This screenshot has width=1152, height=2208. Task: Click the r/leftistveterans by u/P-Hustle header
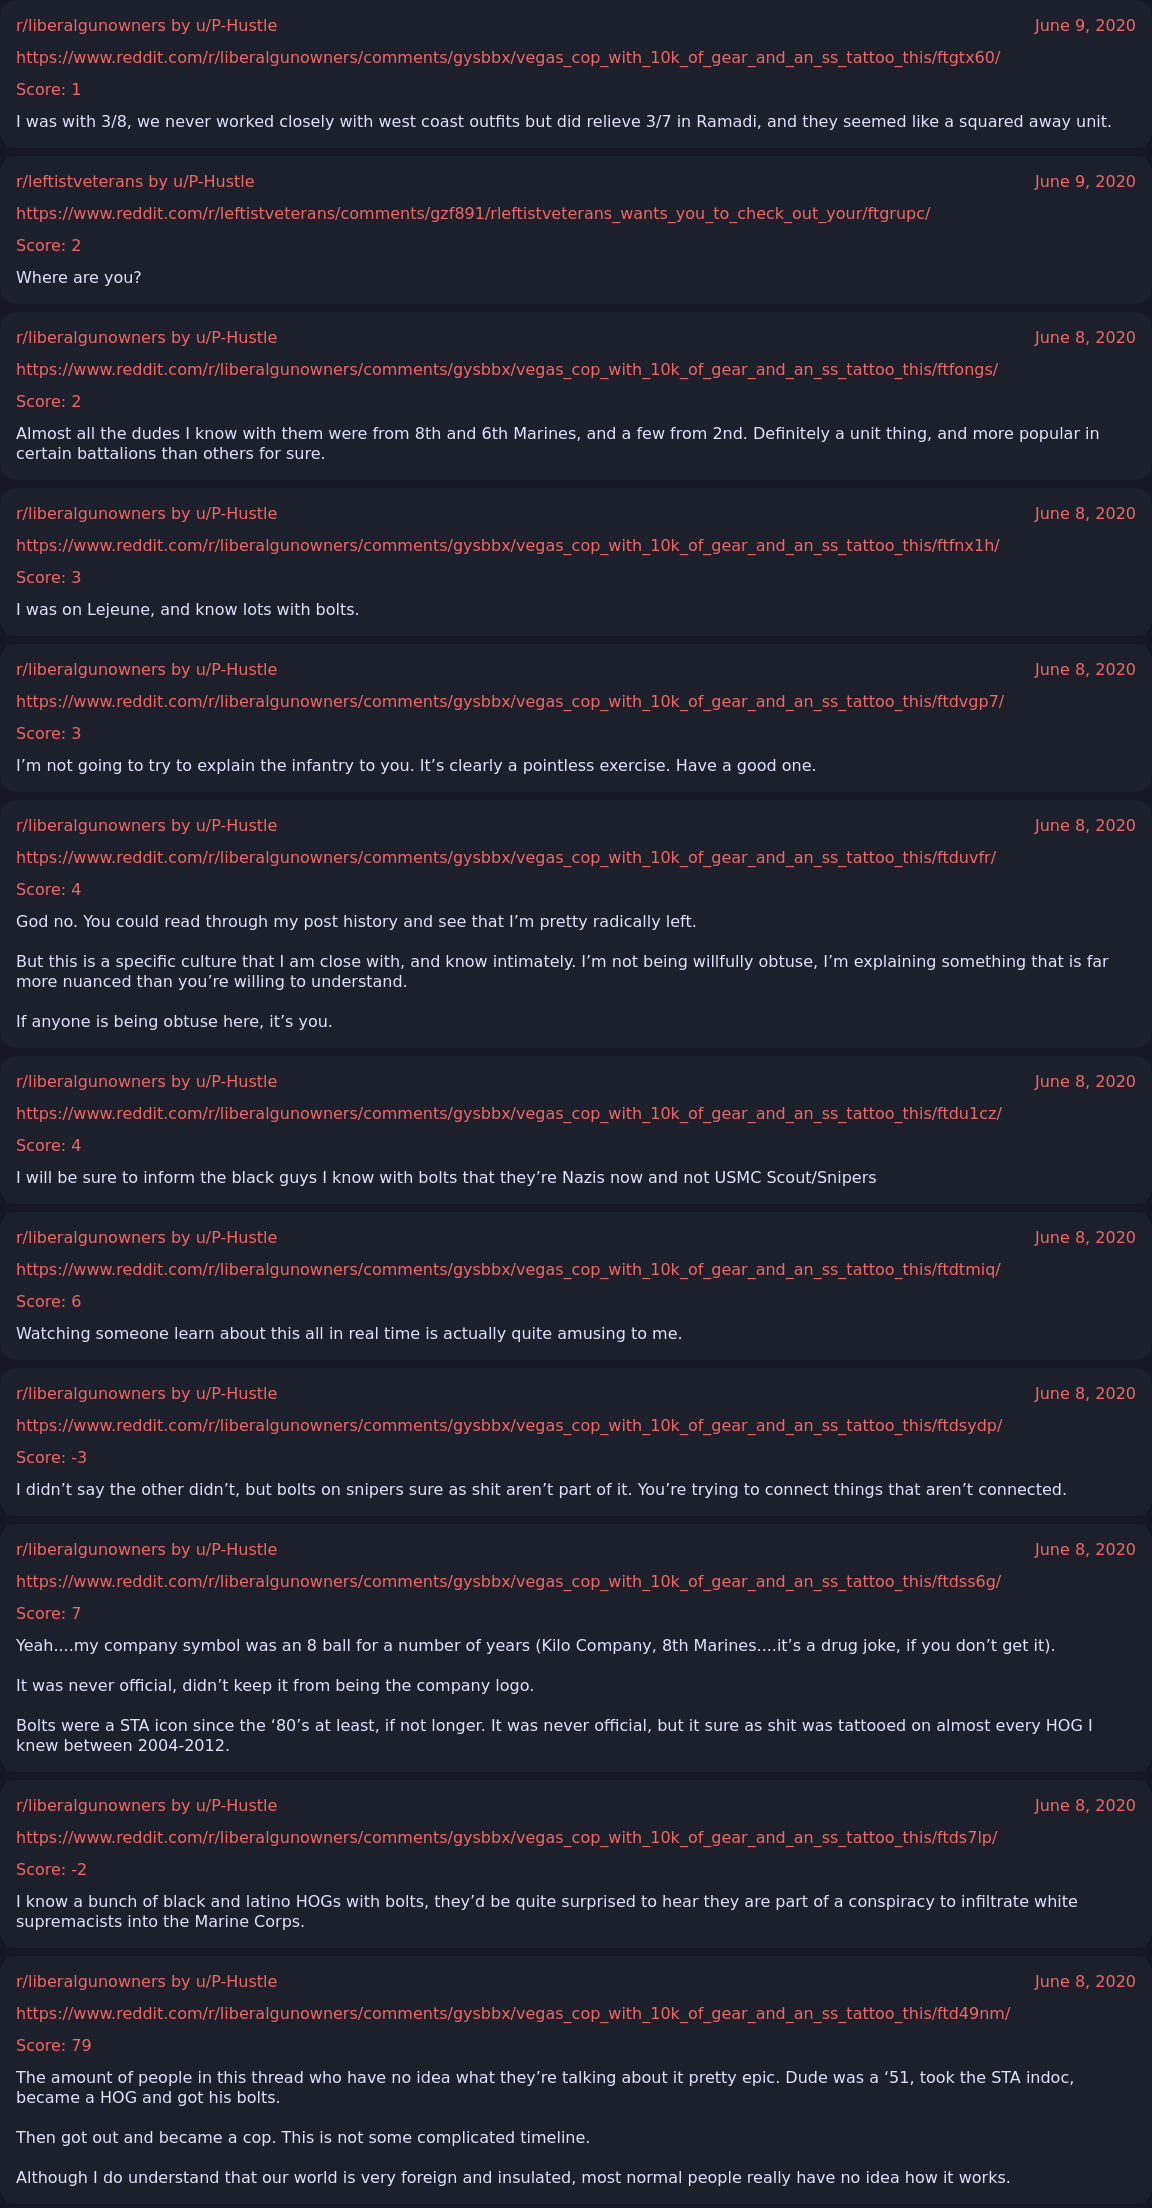[x=135, y=181]
